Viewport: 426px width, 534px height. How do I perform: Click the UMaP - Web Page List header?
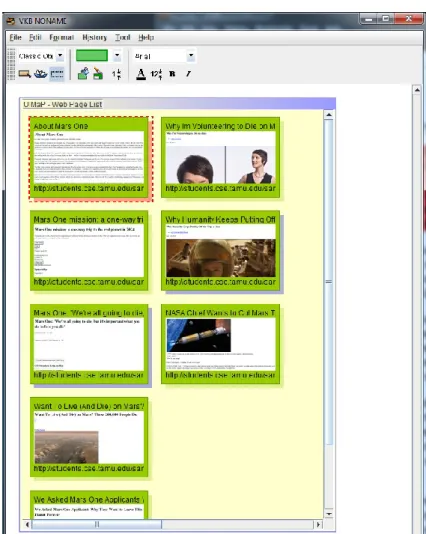[63, 105]
